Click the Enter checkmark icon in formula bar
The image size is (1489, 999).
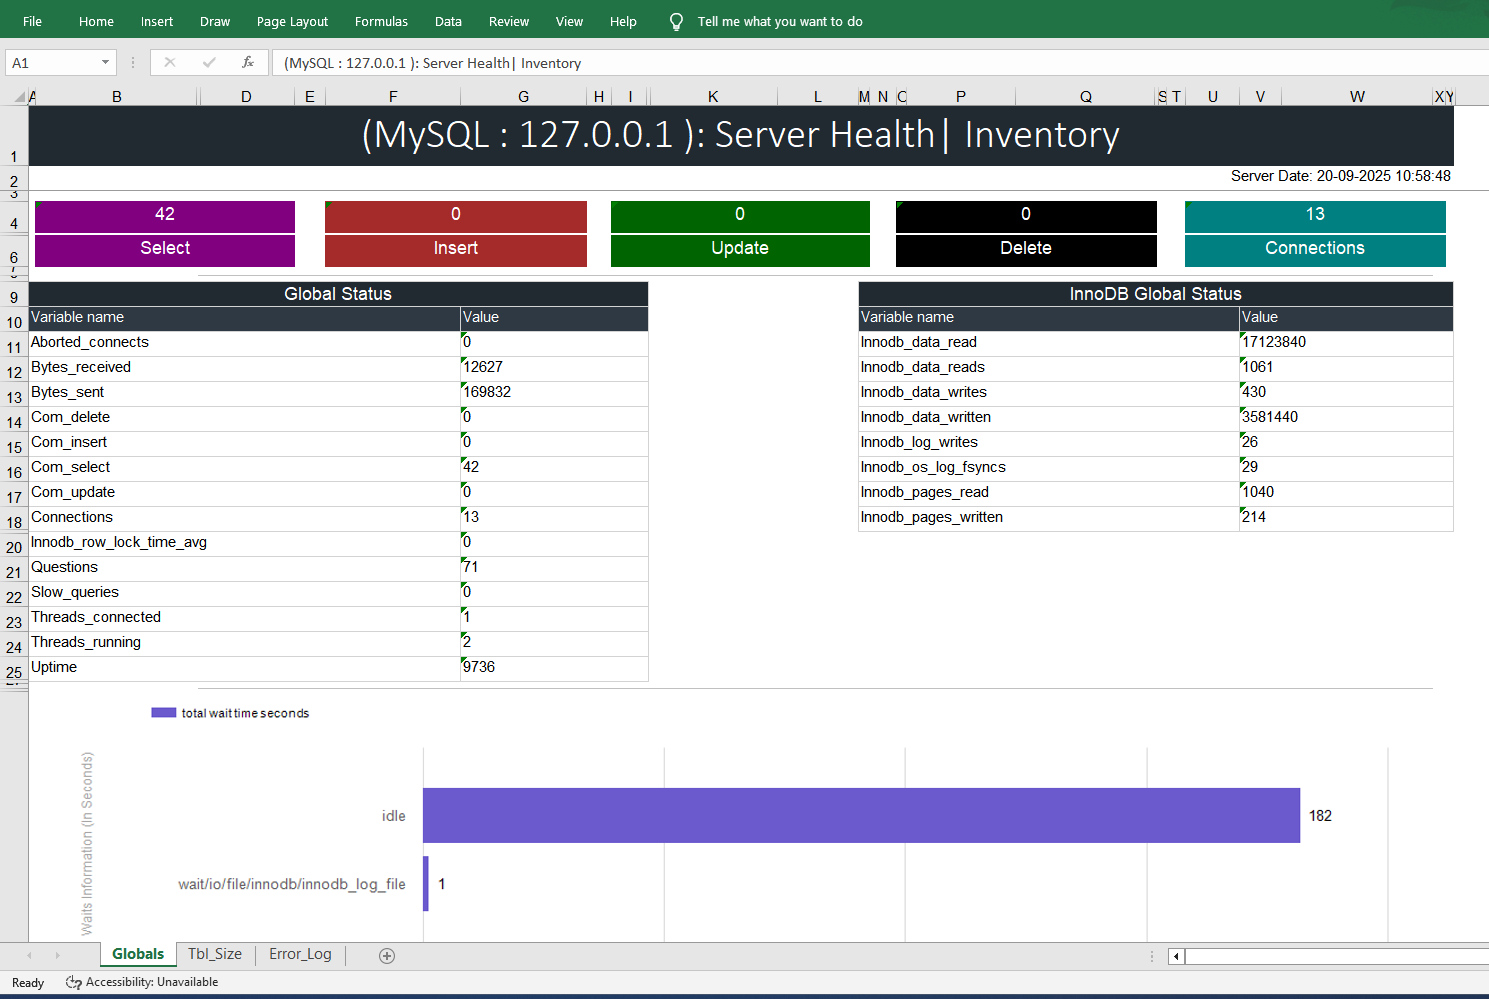(x=209, y=62)
